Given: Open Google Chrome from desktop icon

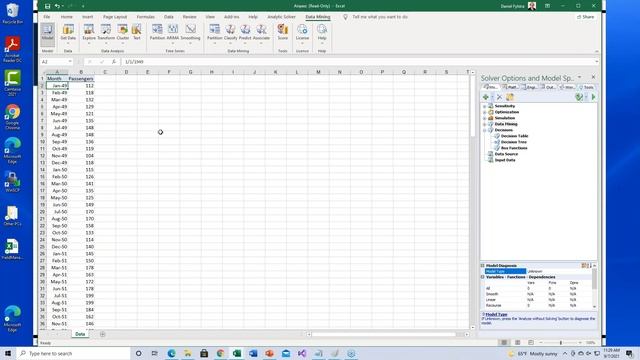Looking at the screenshot, I should (x=12, y=117).
